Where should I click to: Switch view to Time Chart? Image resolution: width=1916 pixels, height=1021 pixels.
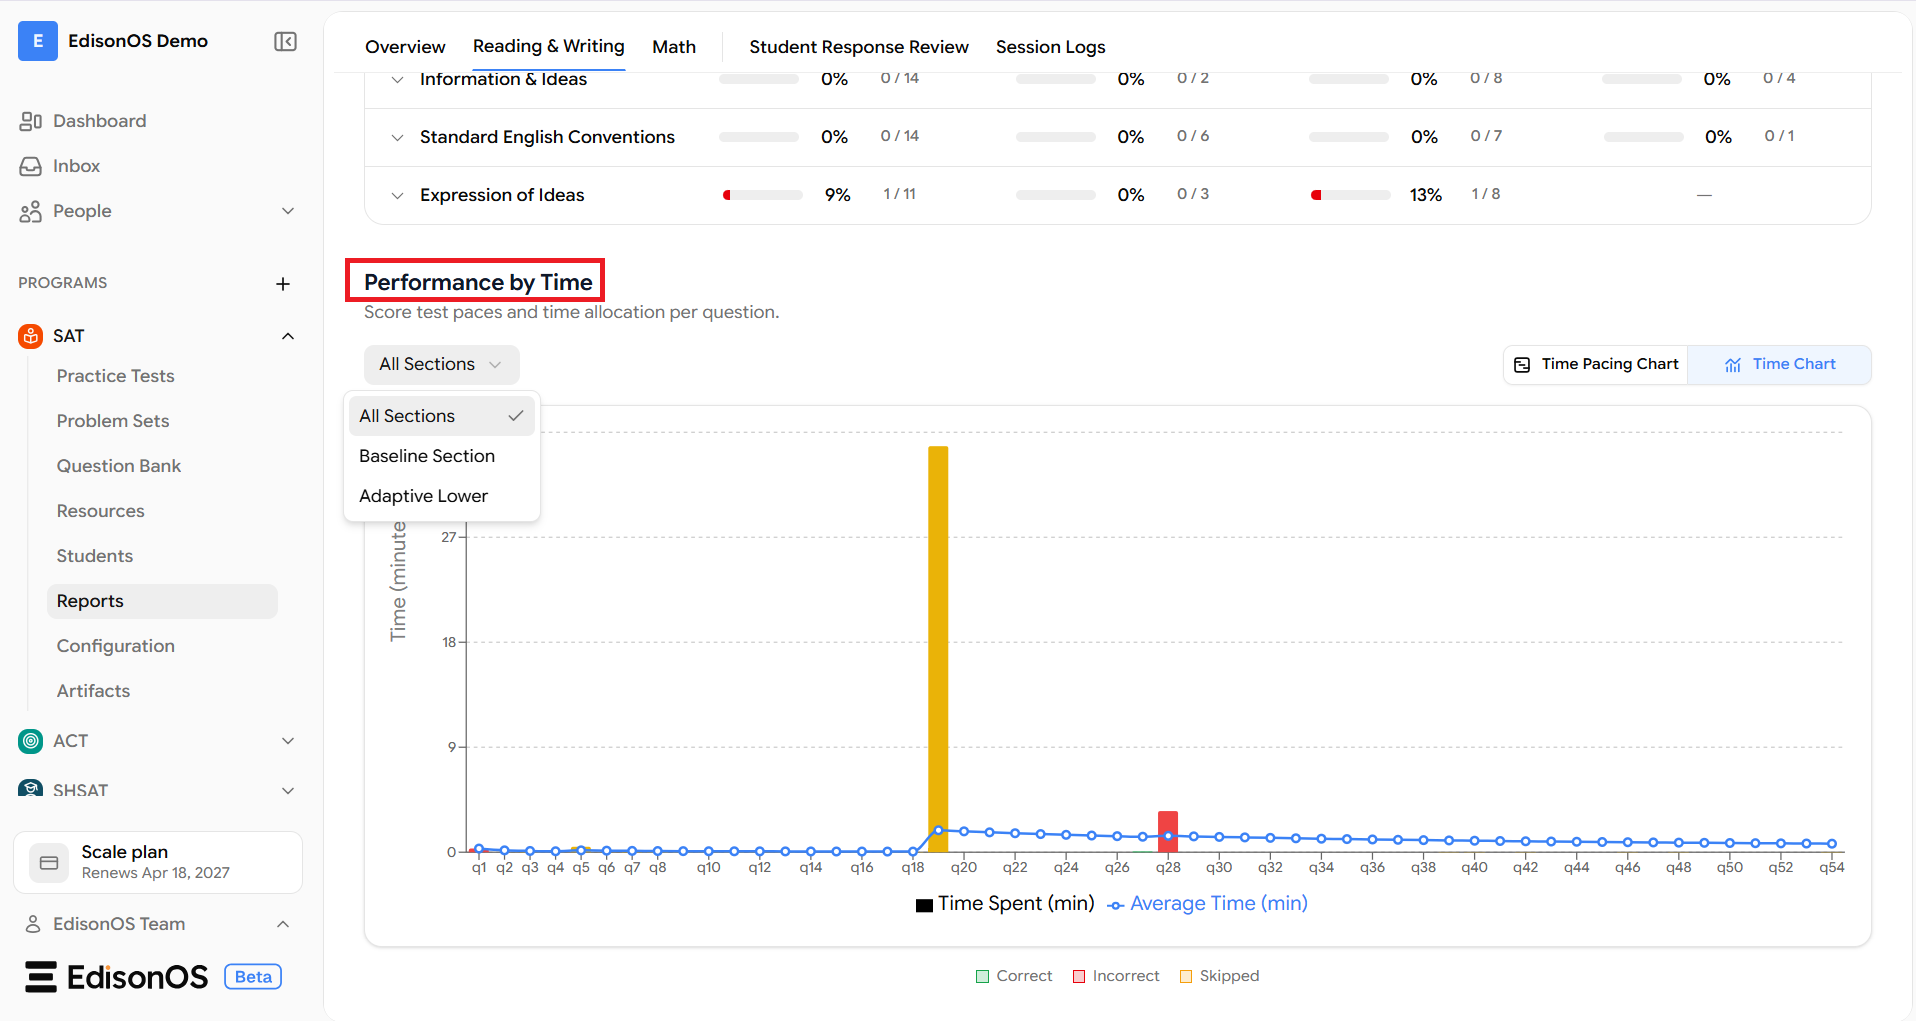click(1780, 364)
